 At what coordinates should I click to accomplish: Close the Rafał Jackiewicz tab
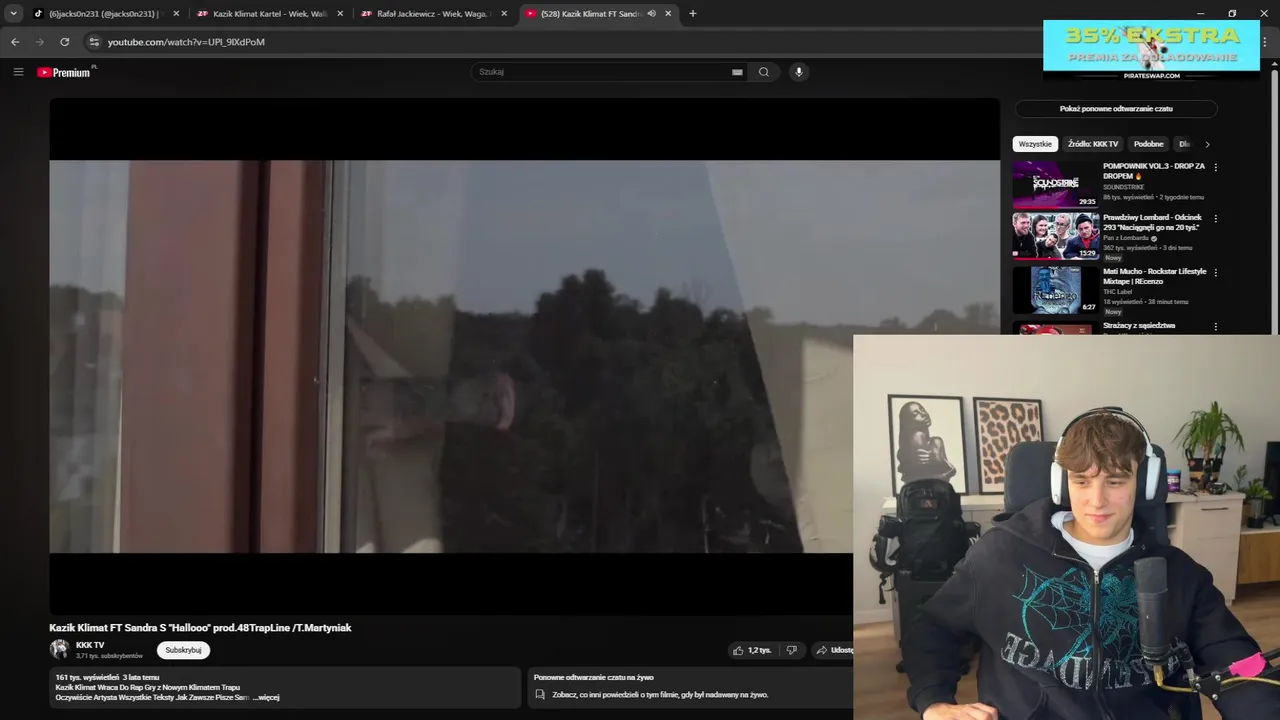(x=504, y=14)
